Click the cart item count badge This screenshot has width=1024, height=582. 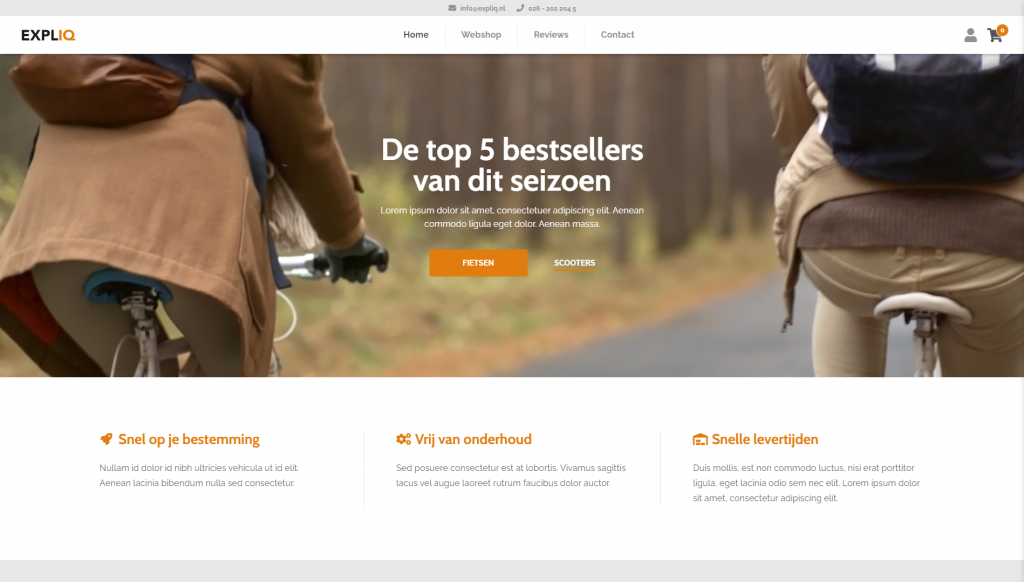(1002, 30)
